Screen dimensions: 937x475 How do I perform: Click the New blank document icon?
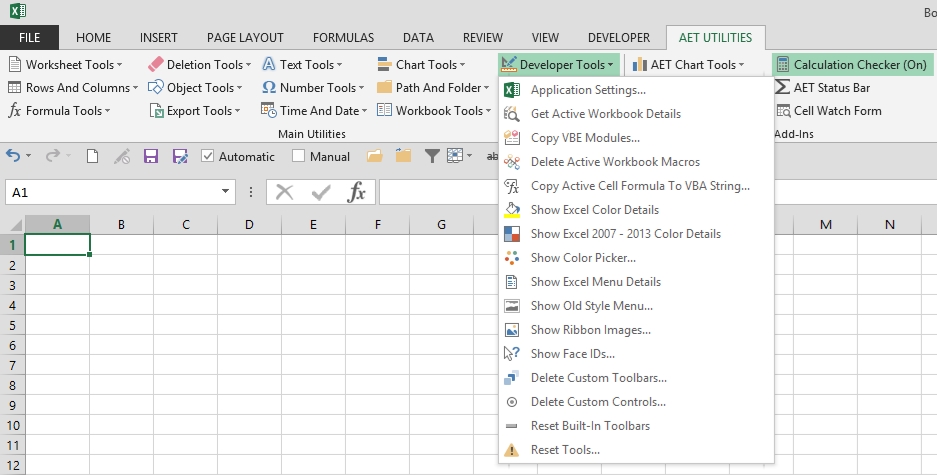tap(92, 157)
